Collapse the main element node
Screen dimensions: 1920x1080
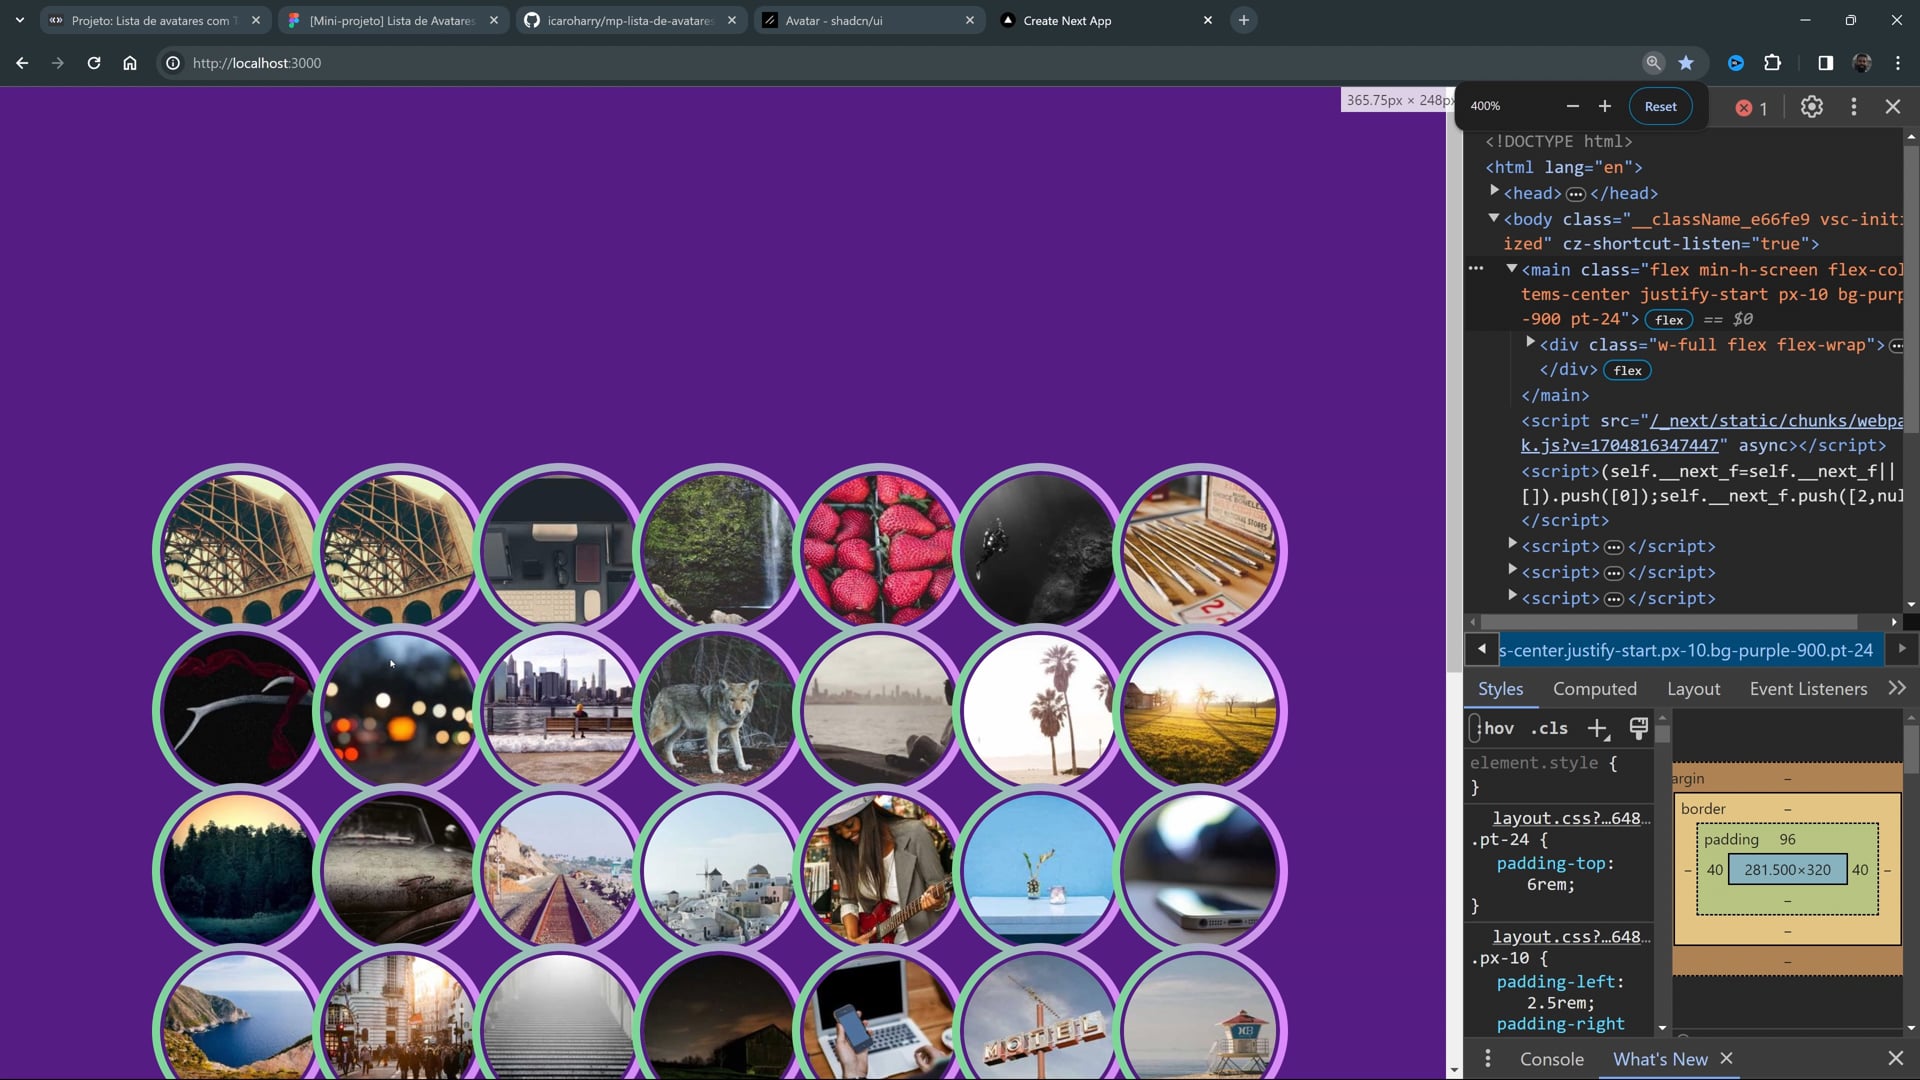pos(1512,268)
